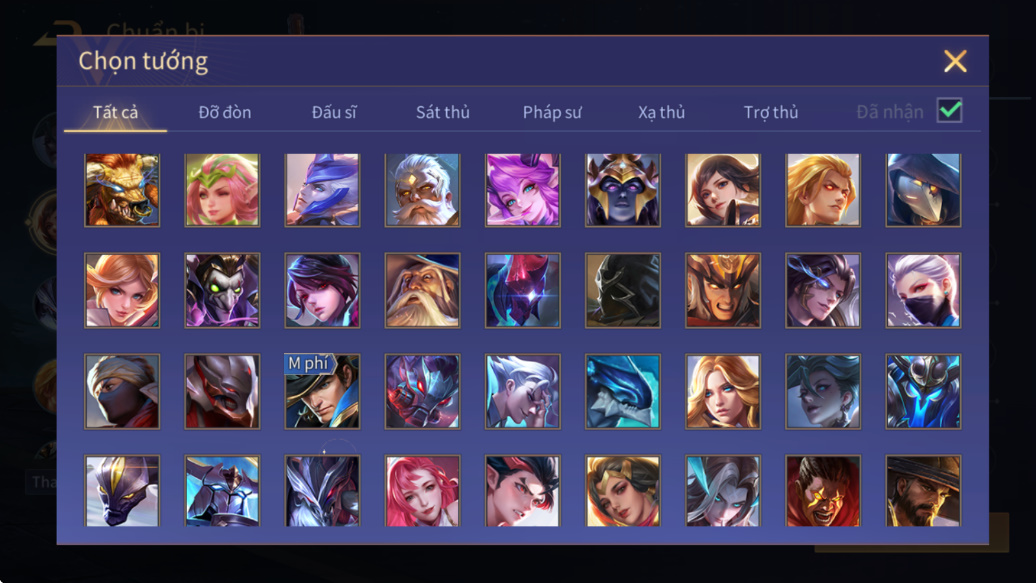The height and width of the screenshot is (583, 1036).
Task: Switch to the 'Đỡ đòn' tab
Action: tap(225, 112)
